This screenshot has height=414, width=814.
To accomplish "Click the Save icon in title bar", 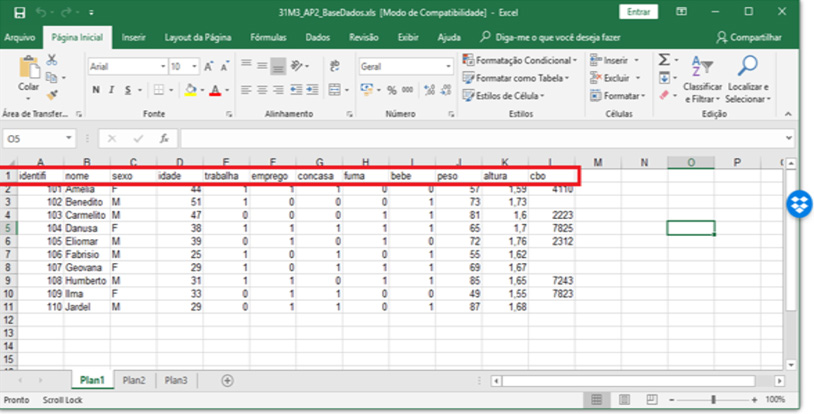I will point(20,12).
